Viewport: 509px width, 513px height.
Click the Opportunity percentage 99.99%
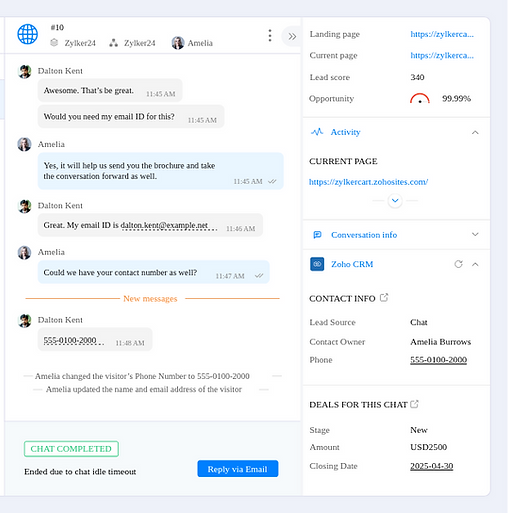tap(456, 98)
